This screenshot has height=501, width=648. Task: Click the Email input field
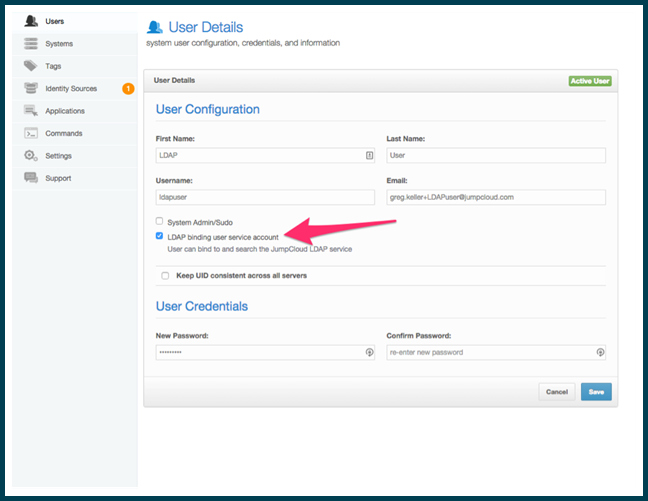tap(496, 197)
